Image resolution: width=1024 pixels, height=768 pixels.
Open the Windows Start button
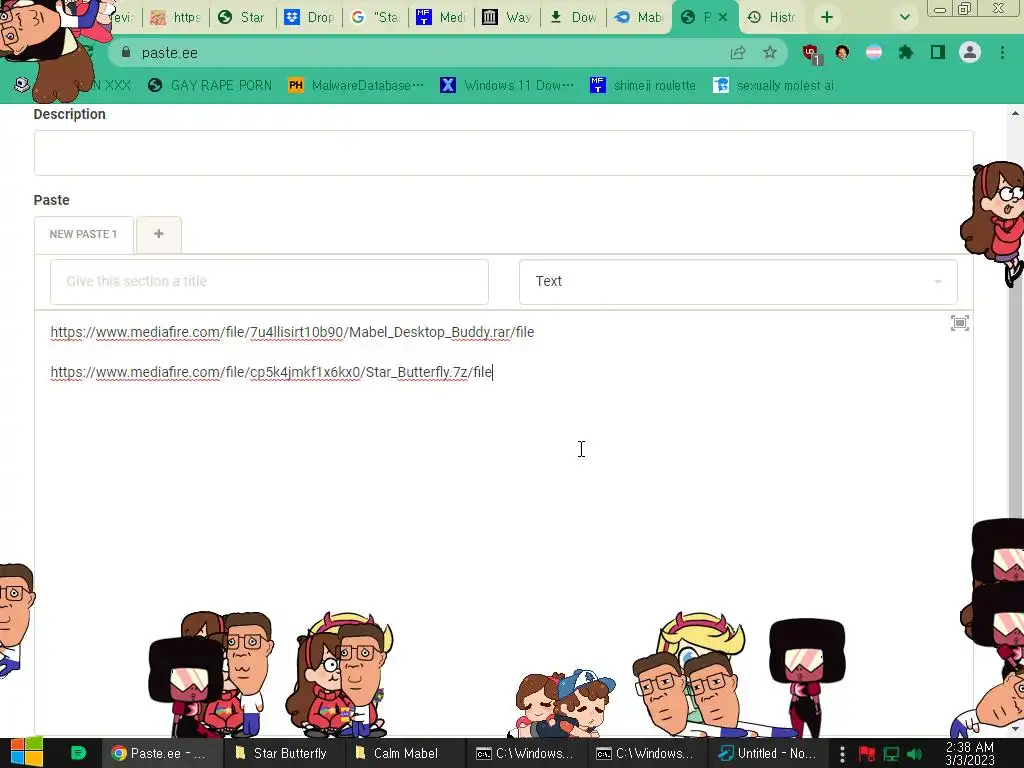coord(27,753)
